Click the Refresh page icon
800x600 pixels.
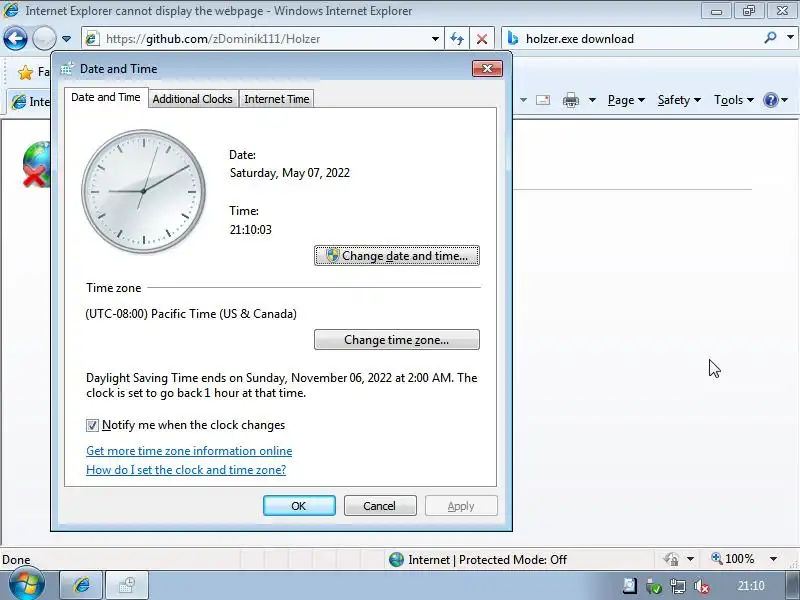click(x=457, y=39)
